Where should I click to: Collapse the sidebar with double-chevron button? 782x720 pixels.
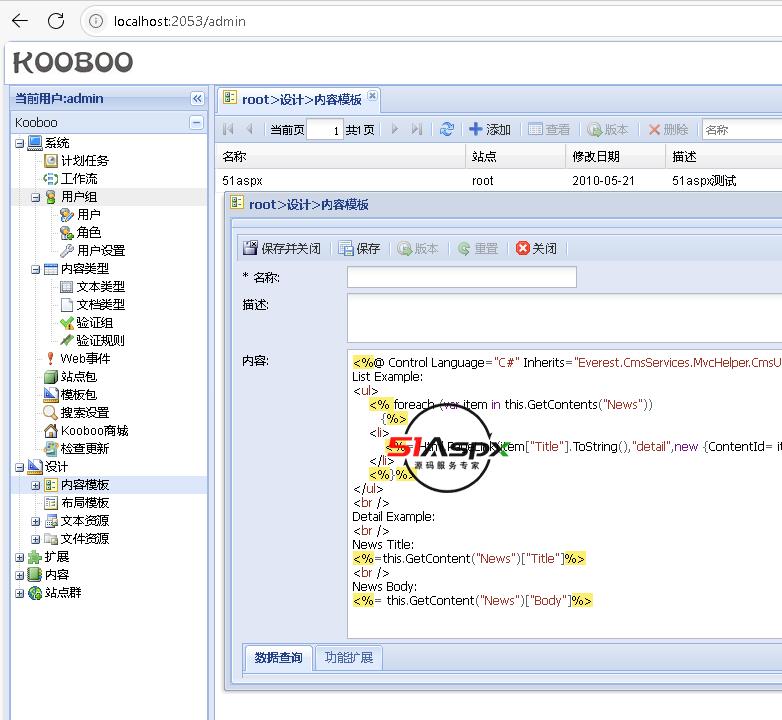click(x=197, y=98)
